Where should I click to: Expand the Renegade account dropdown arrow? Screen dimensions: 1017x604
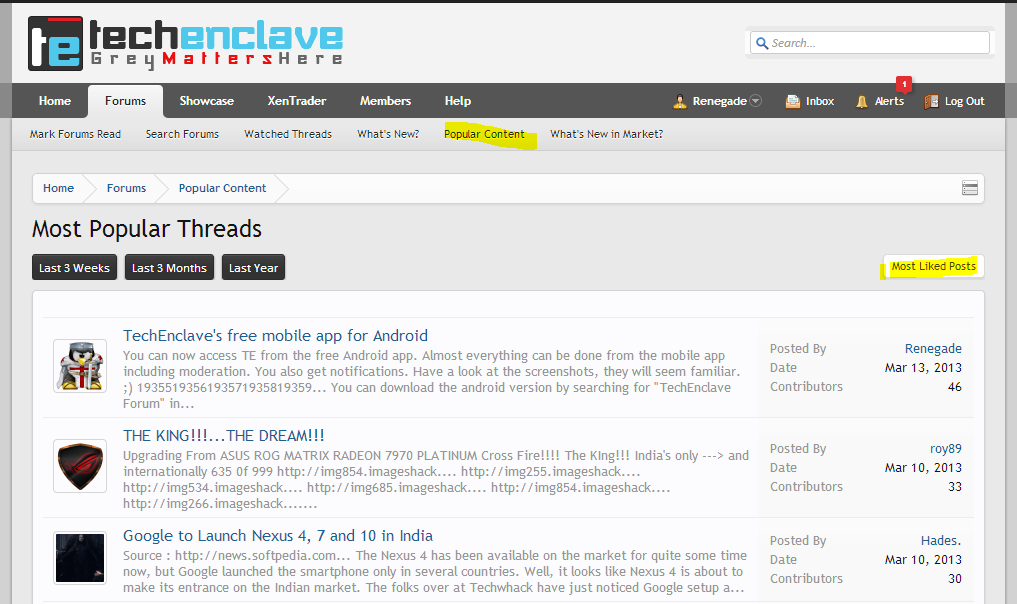pyautogui.click(x=756, y=101)
